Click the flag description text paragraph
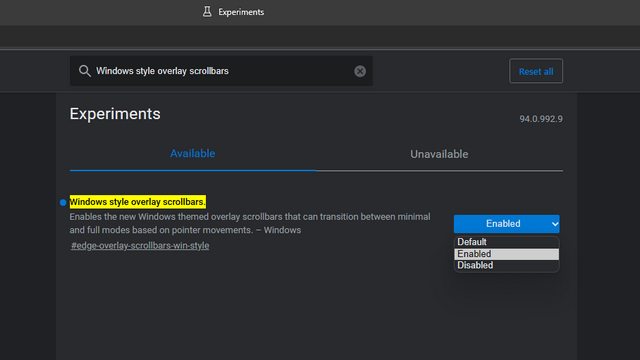The image size is (640, 360). 250,223
